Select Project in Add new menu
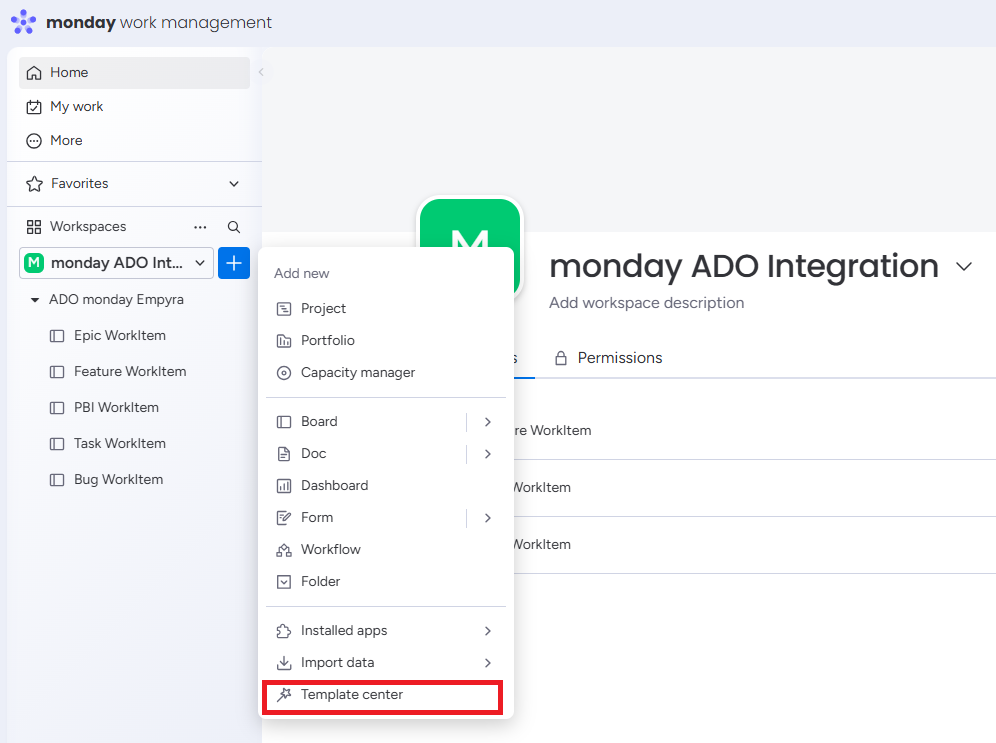 (386, 309)
